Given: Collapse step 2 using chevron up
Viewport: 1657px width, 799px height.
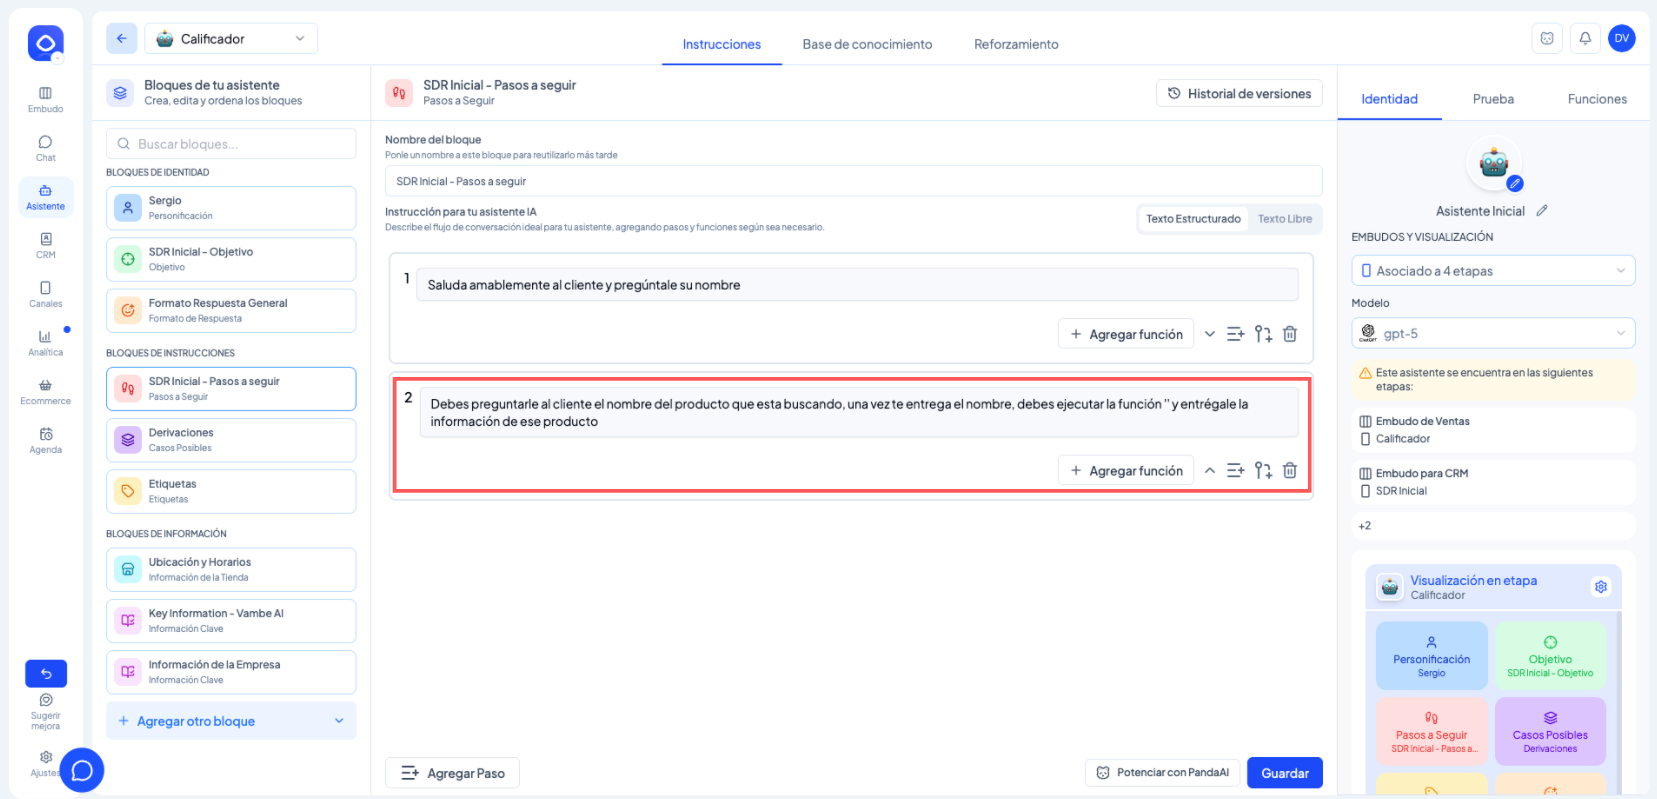Looking at the screenshot, I should point(1210,470).
